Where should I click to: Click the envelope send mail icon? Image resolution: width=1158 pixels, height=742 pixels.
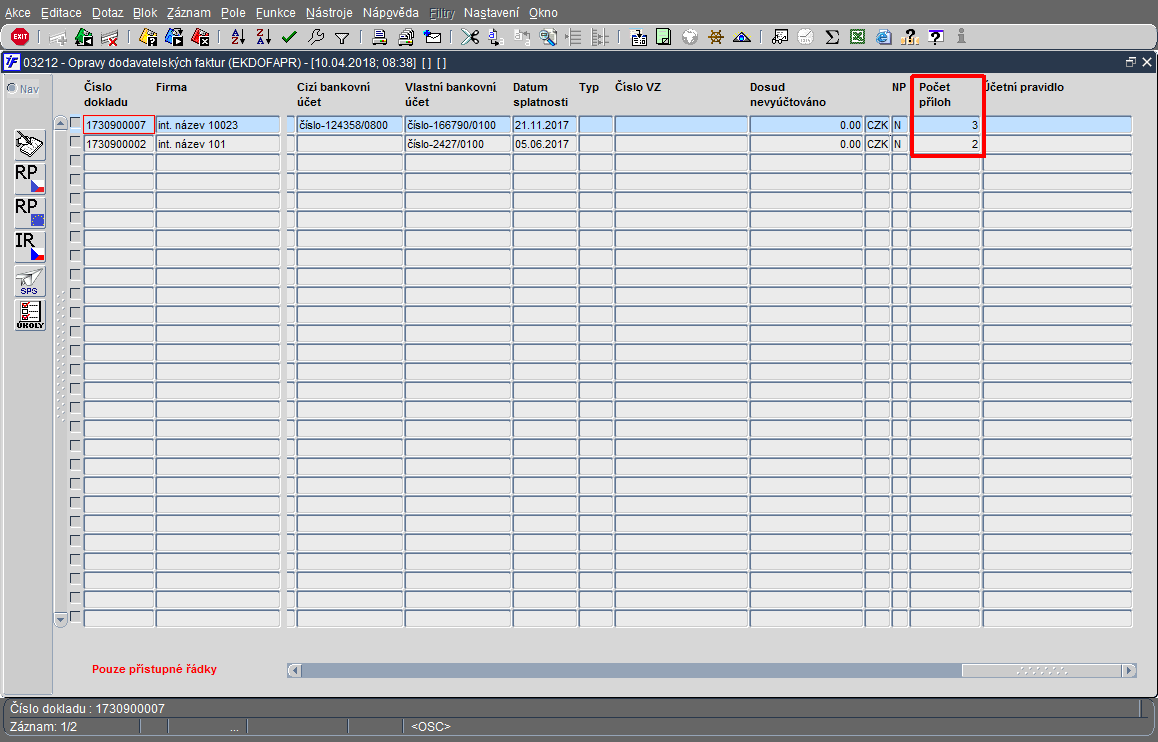point(433,36)
